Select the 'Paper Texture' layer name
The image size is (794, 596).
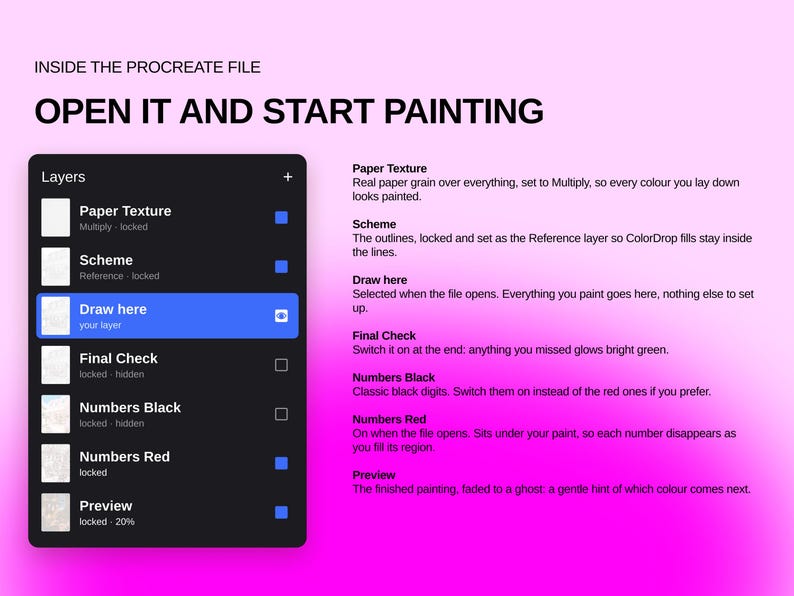pos(125,211)
